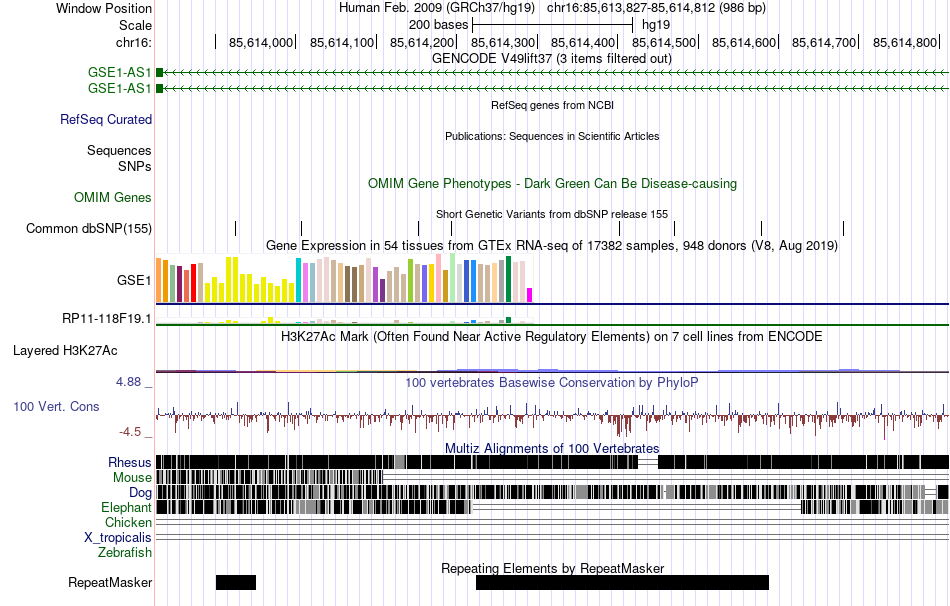Click the Window Position label
The image size is (950, 606).
pyautogui.click(x=104, y=8)
